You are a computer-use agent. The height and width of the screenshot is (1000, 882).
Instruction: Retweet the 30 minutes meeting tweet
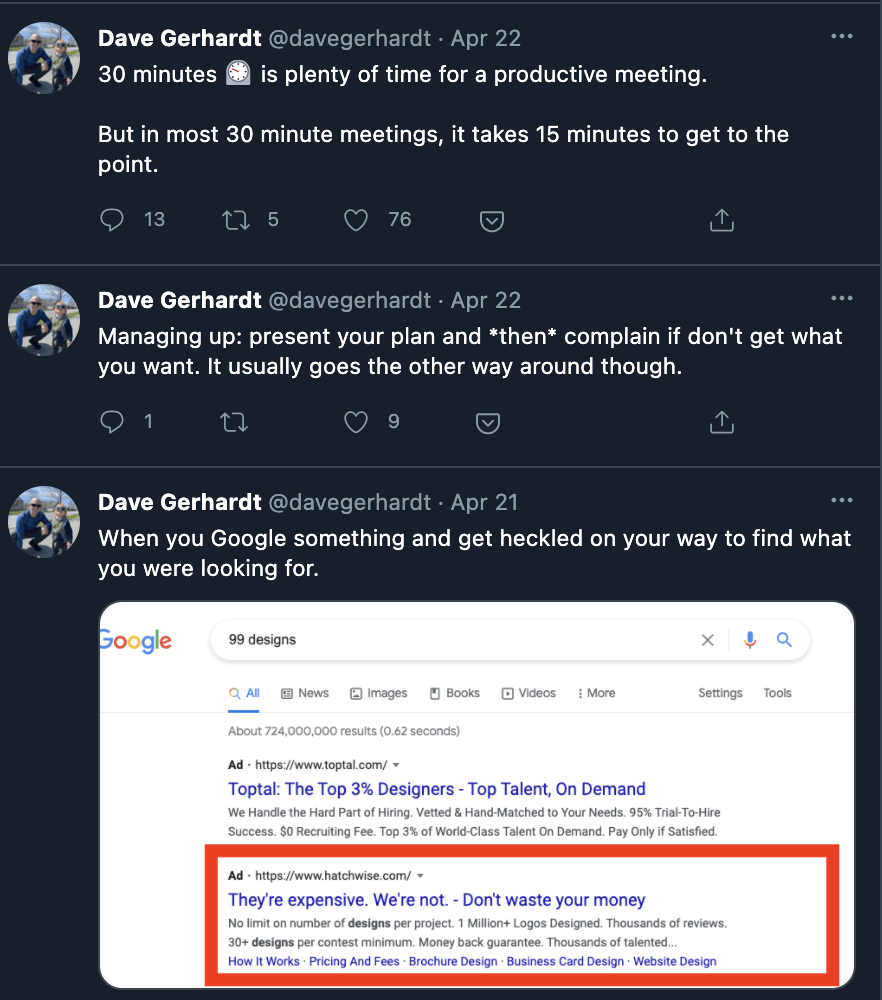[235, 220]
